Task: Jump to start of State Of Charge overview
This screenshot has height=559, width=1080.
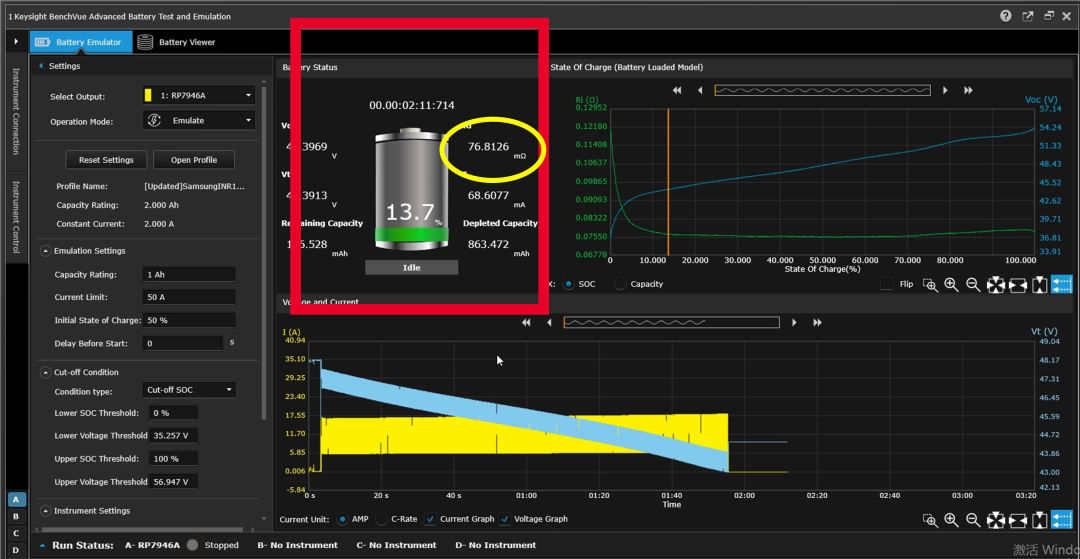Action: [677, 90]
